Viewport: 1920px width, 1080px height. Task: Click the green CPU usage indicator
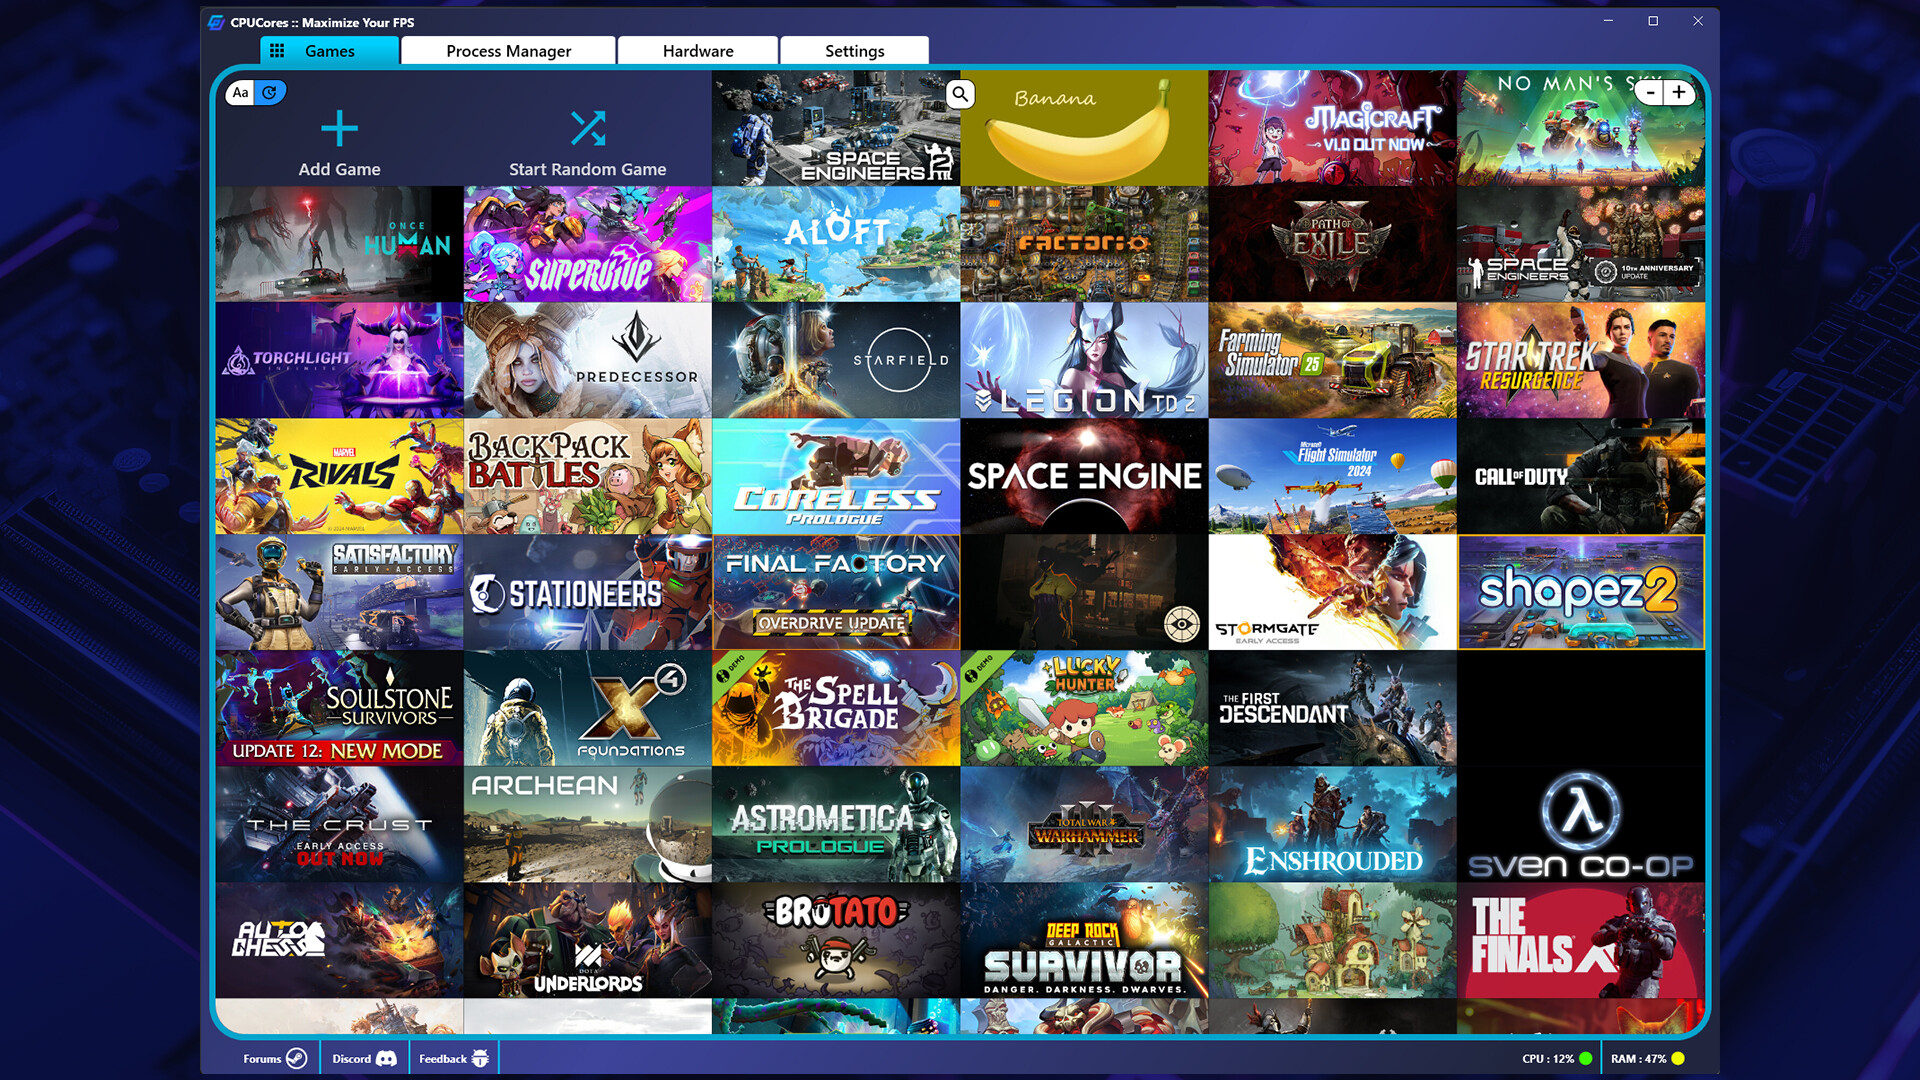[1583, 1056]
